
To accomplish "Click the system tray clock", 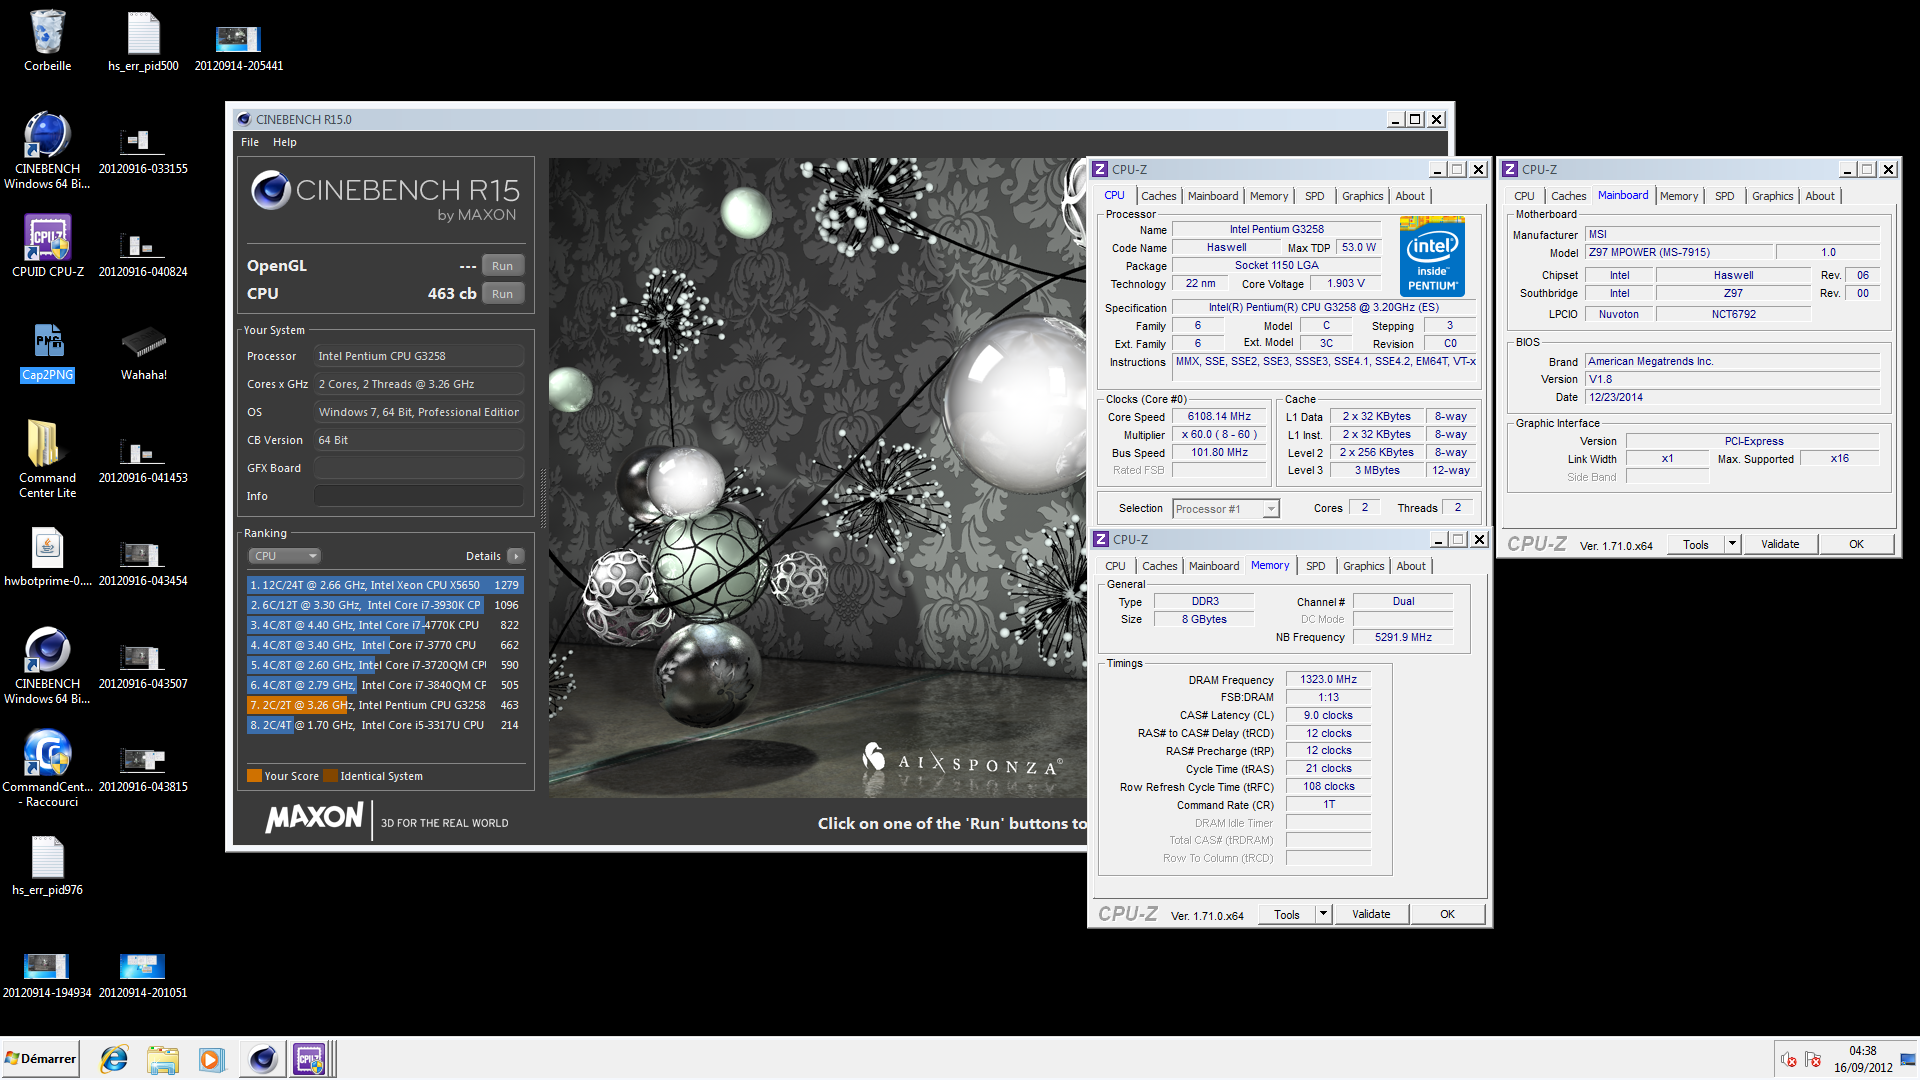I will coord(1862,1059).
